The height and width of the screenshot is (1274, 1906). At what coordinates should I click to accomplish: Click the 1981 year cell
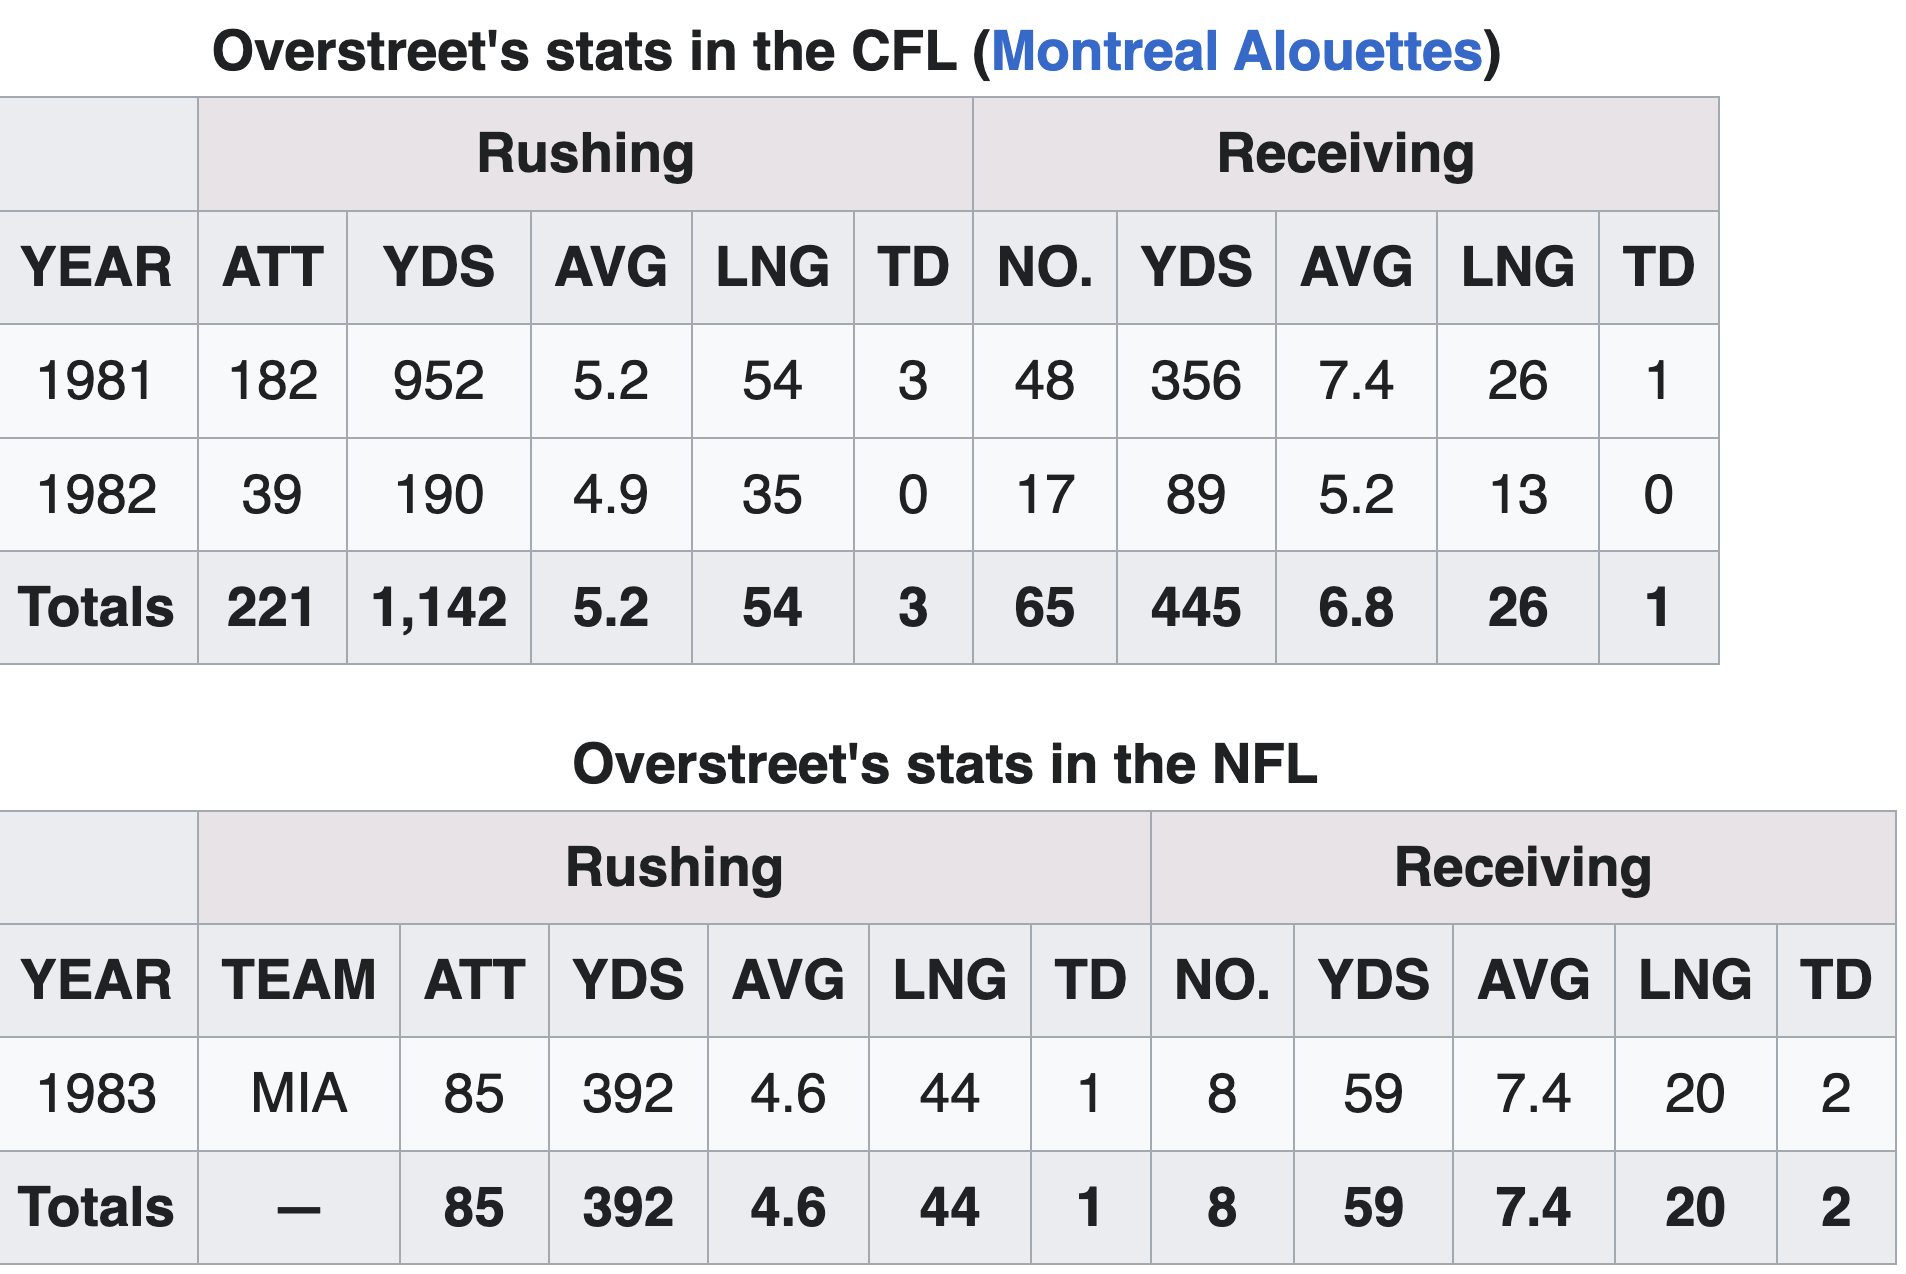pyautogui.click(x=96, y=381)
